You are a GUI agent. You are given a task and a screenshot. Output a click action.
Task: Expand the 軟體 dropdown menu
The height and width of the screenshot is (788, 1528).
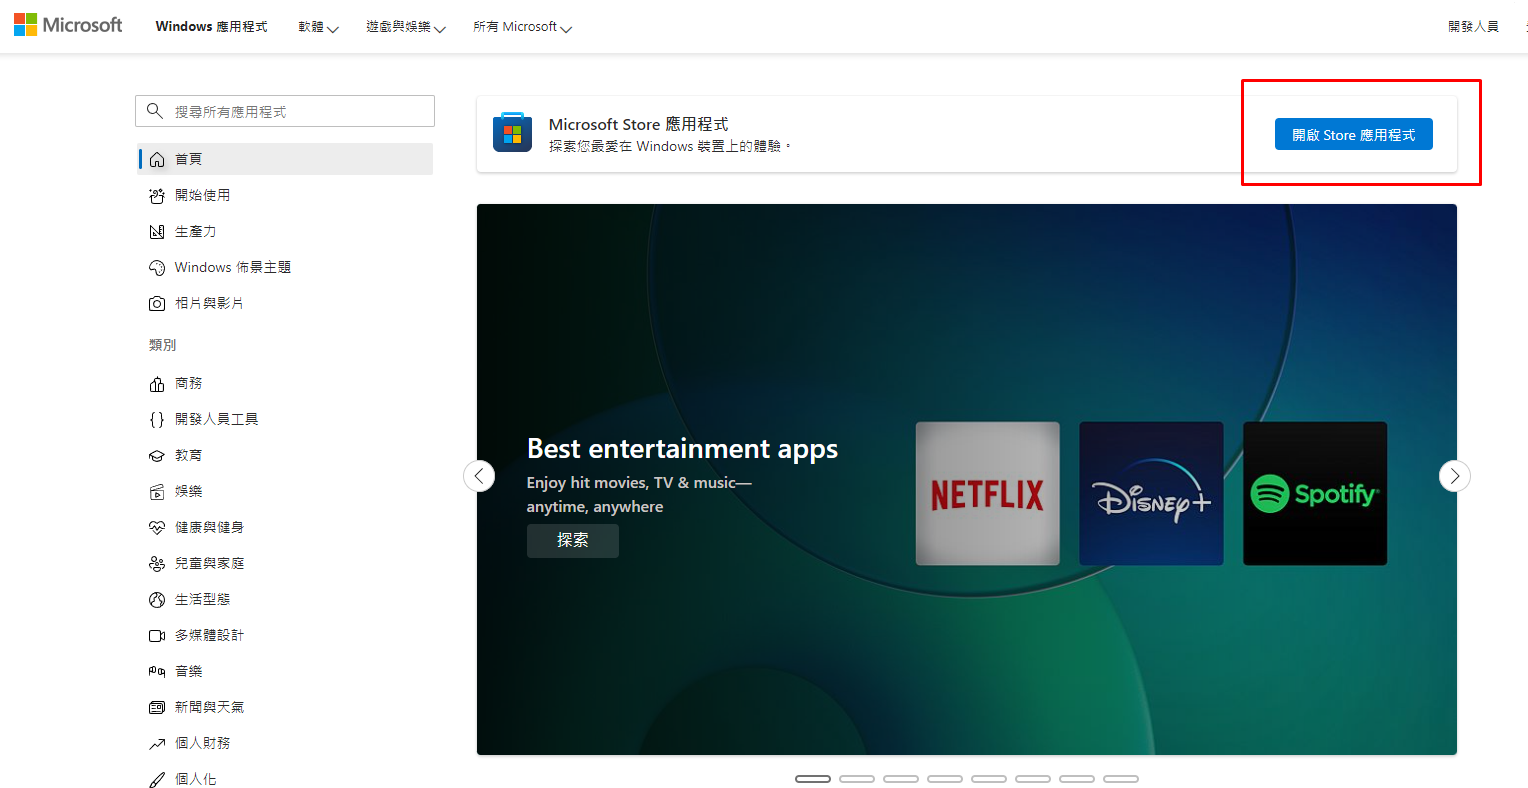[x=318, y=27]
